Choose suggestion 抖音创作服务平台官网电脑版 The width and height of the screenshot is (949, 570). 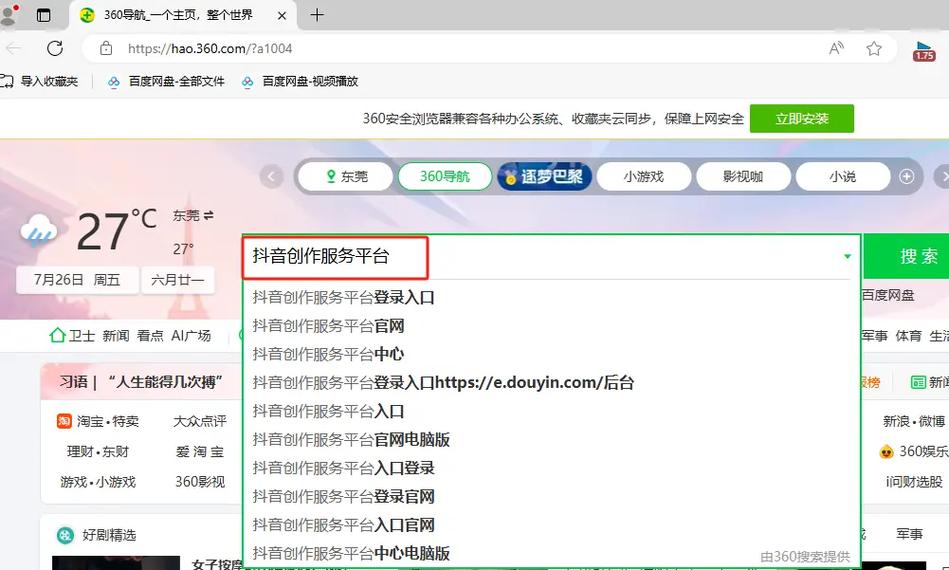pyautogui.click(x=551, y=440)
